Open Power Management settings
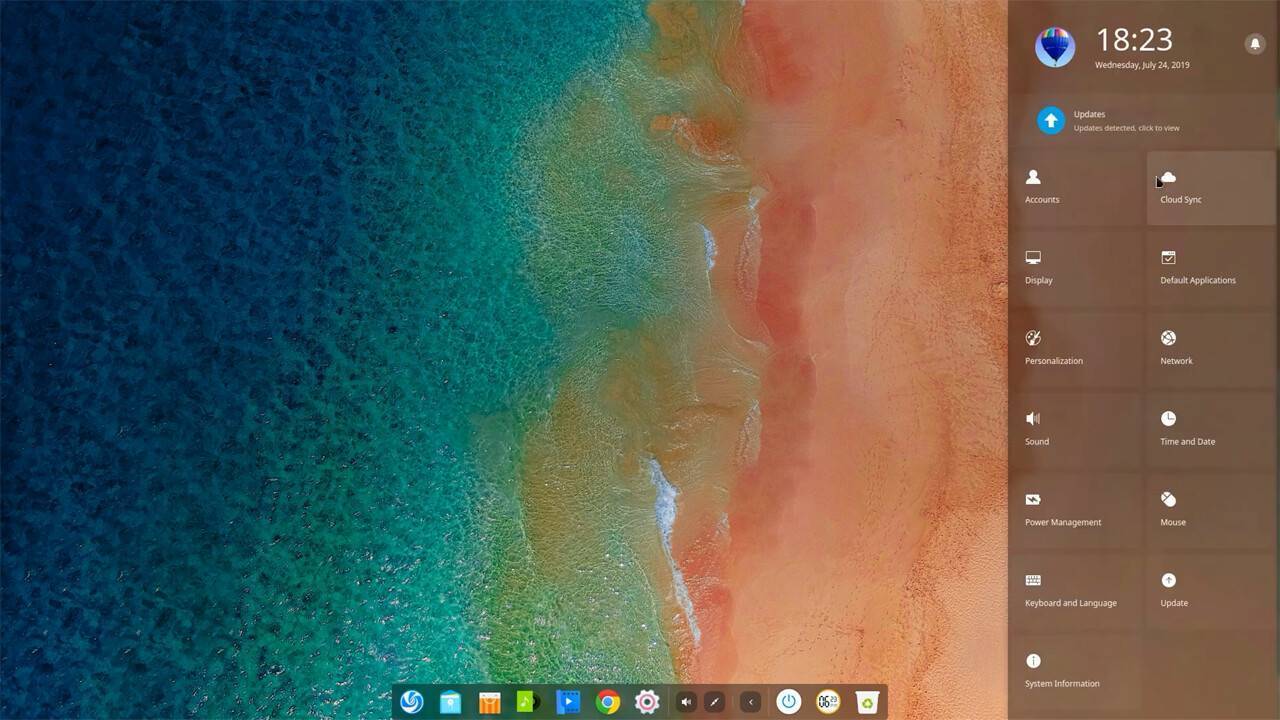The image size is (1280, 720). tap(1075, 510)
